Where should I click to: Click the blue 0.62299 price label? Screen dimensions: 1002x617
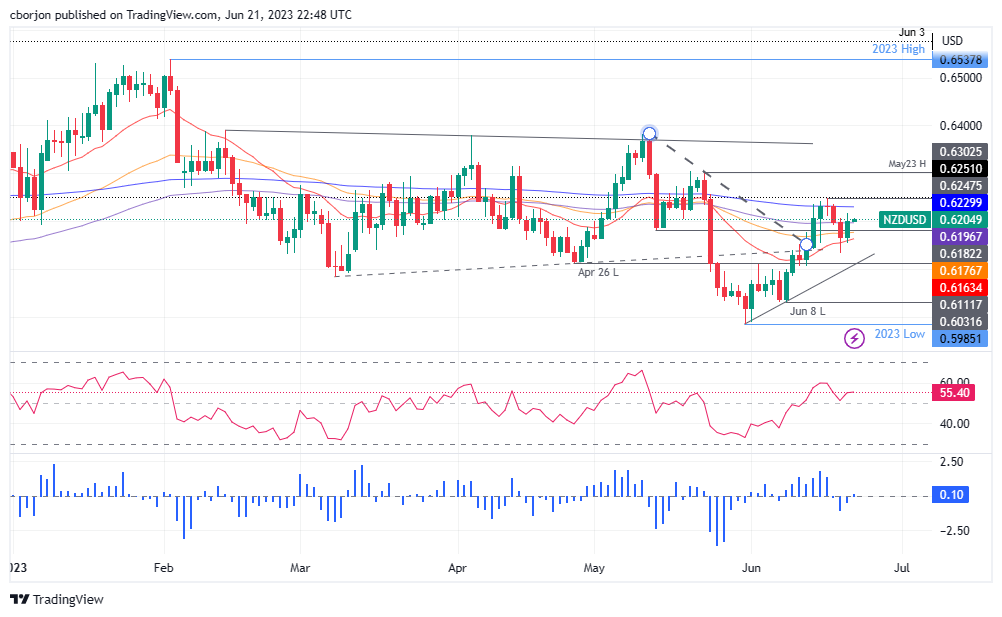962,202
